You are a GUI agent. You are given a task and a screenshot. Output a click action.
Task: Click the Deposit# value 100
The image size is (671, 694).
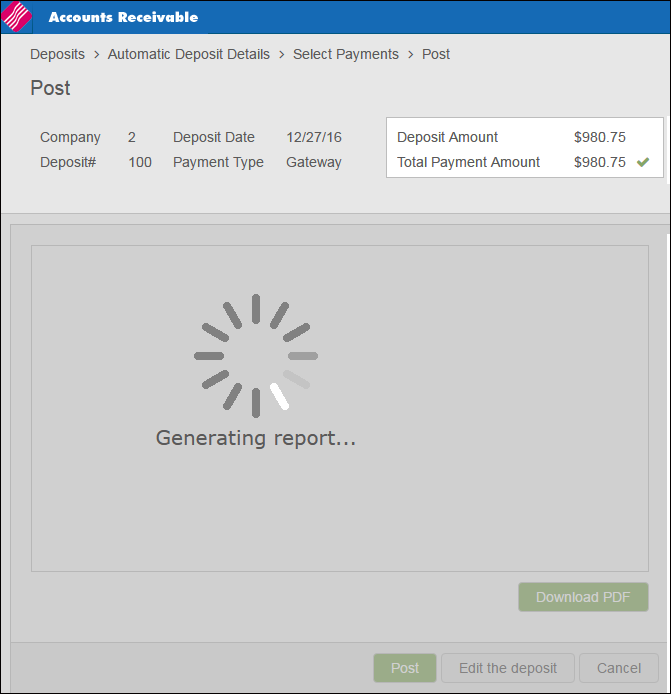[x=140, y=162]
